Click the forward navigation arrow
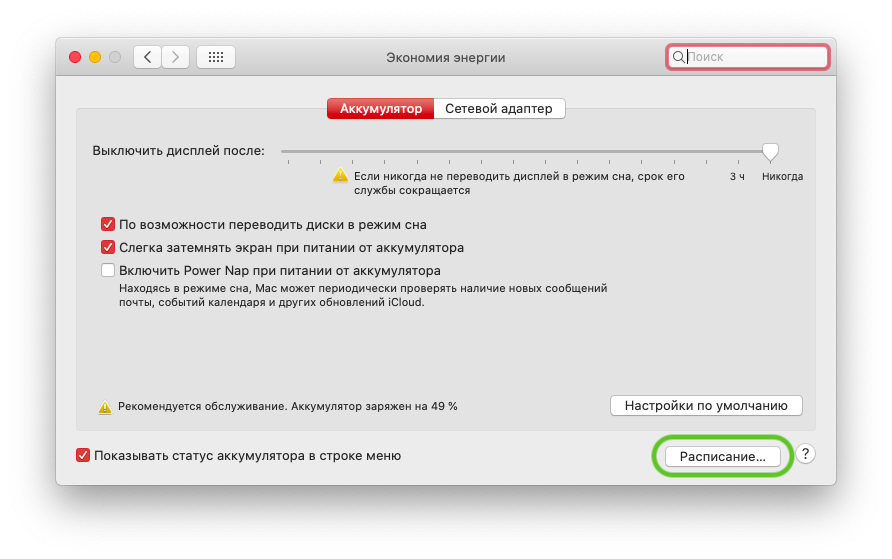This screenshot has height=559, width=892. click(175, 57)
